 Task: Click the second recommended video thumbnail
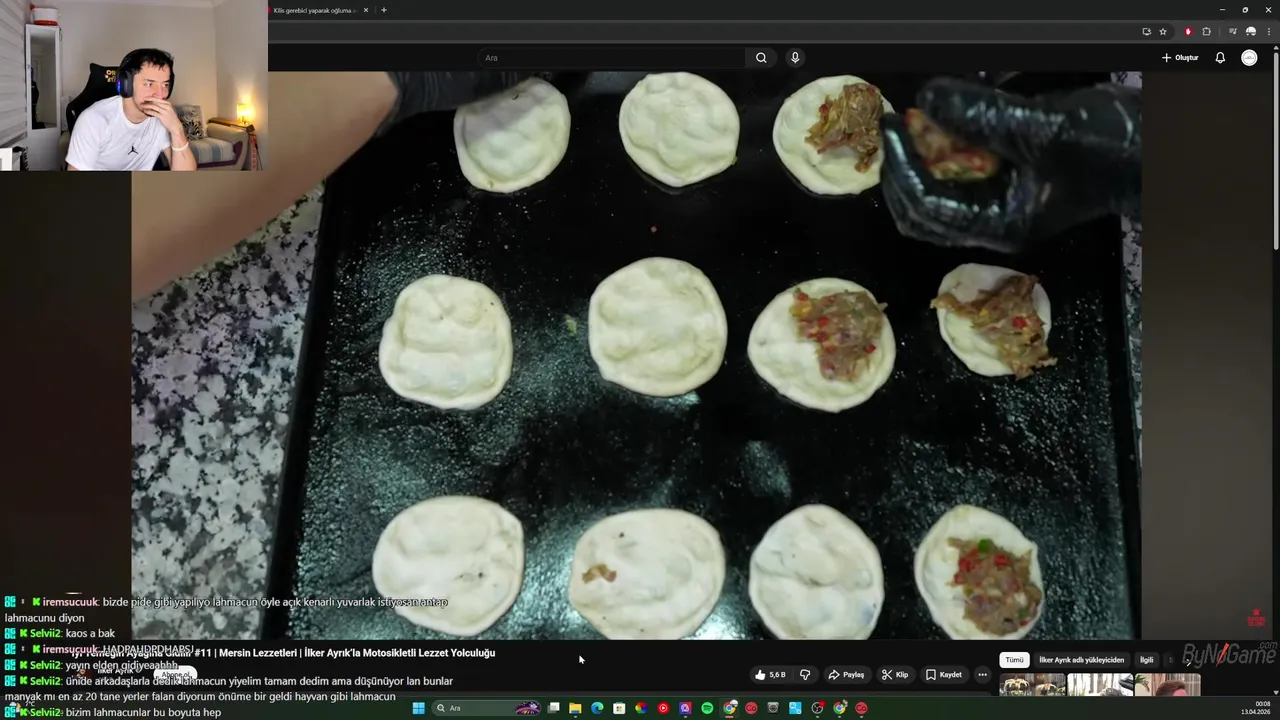tap(1100, 686)
